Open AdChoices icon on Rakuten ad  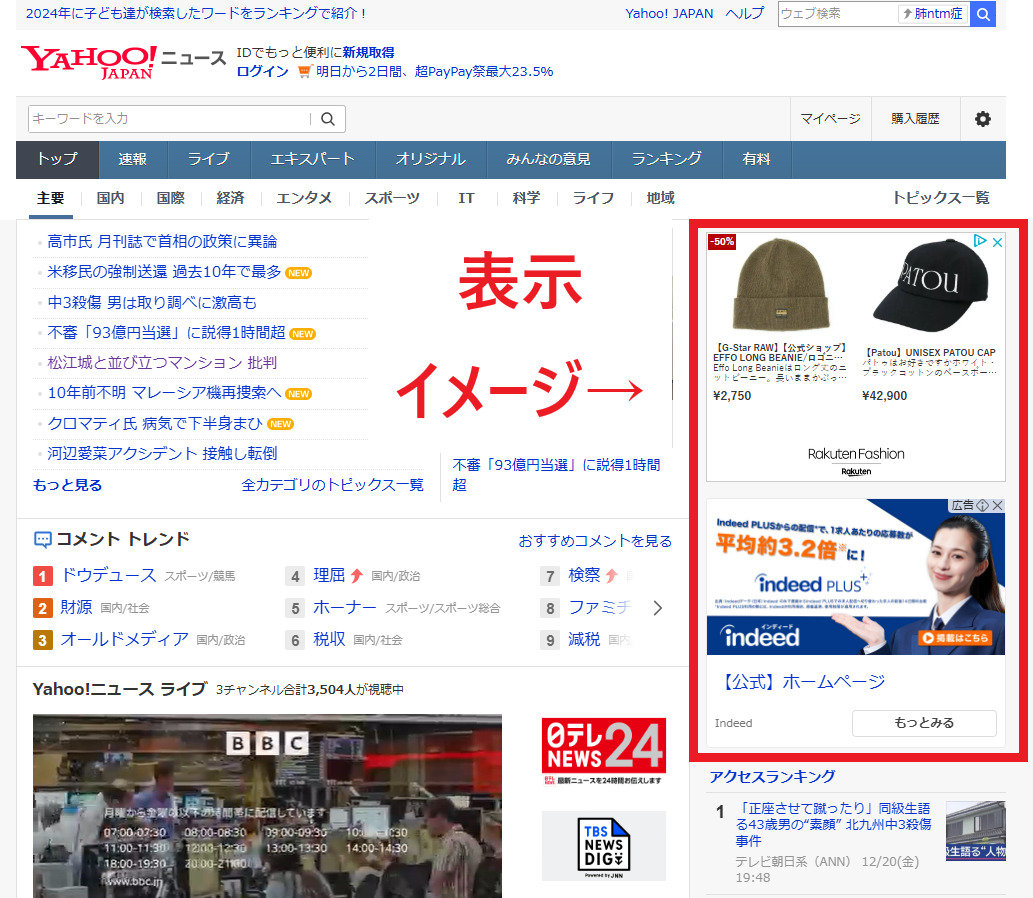980,241
